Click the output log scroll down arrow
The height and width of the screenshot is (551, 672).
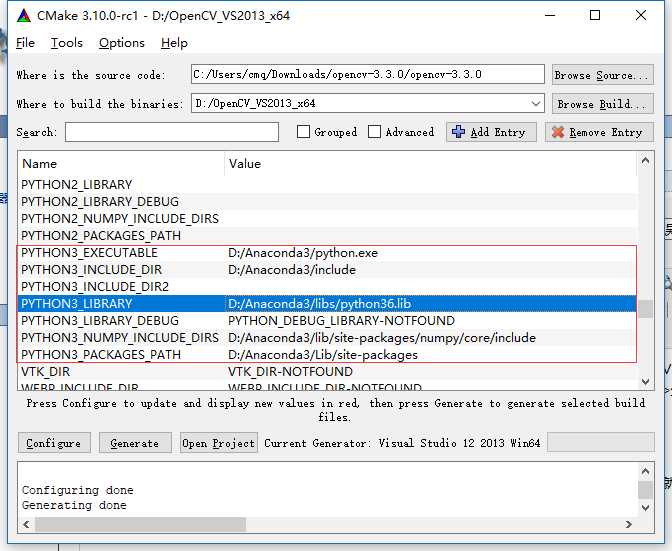point(645,508)
